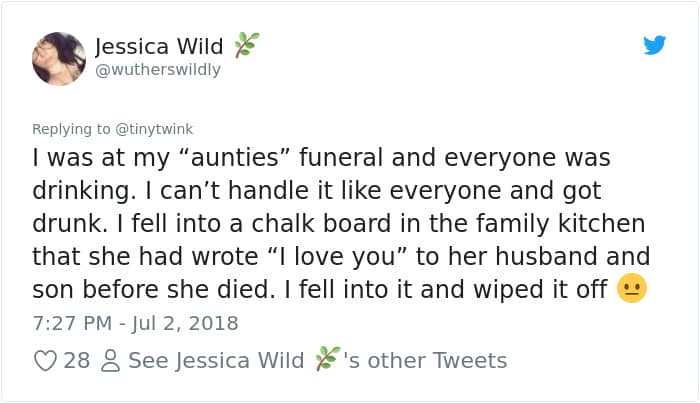700x403 pixels.
Task: Click the 7:27 PM - Jul 2, 2018 timestamp
Action: pos(136,323)
